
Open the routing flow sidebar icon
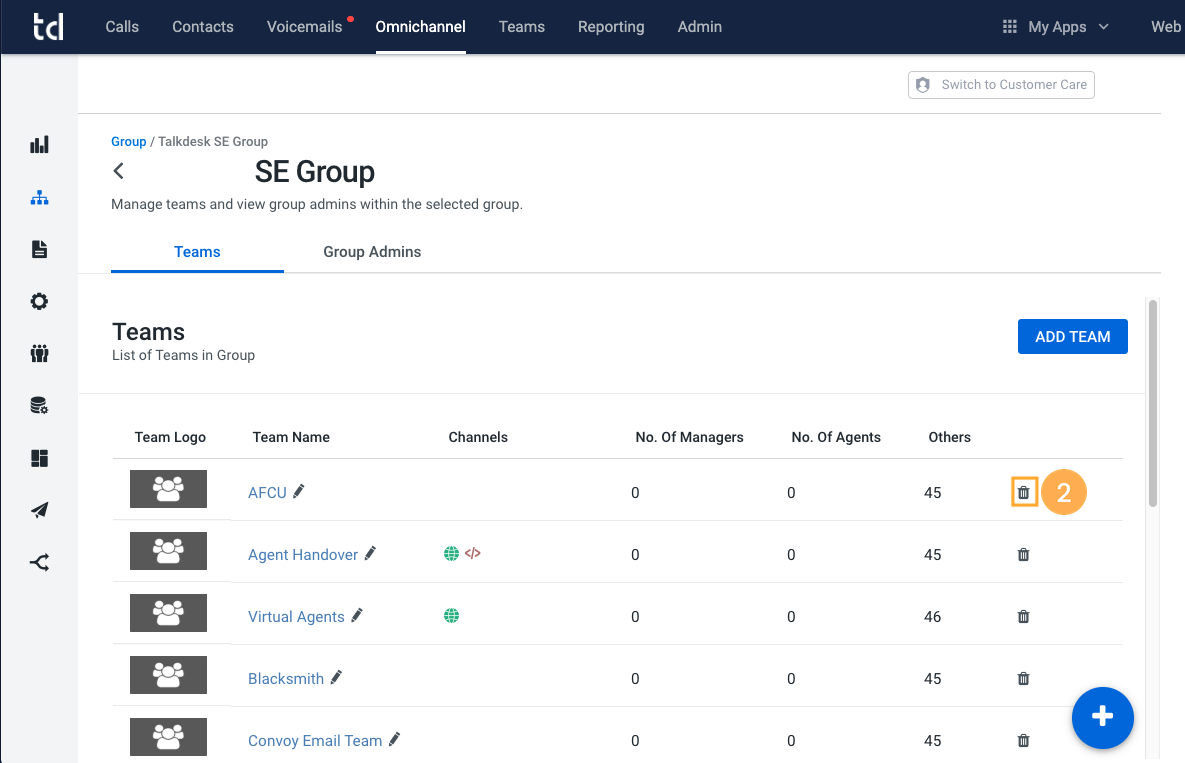(x=39, y=562)
